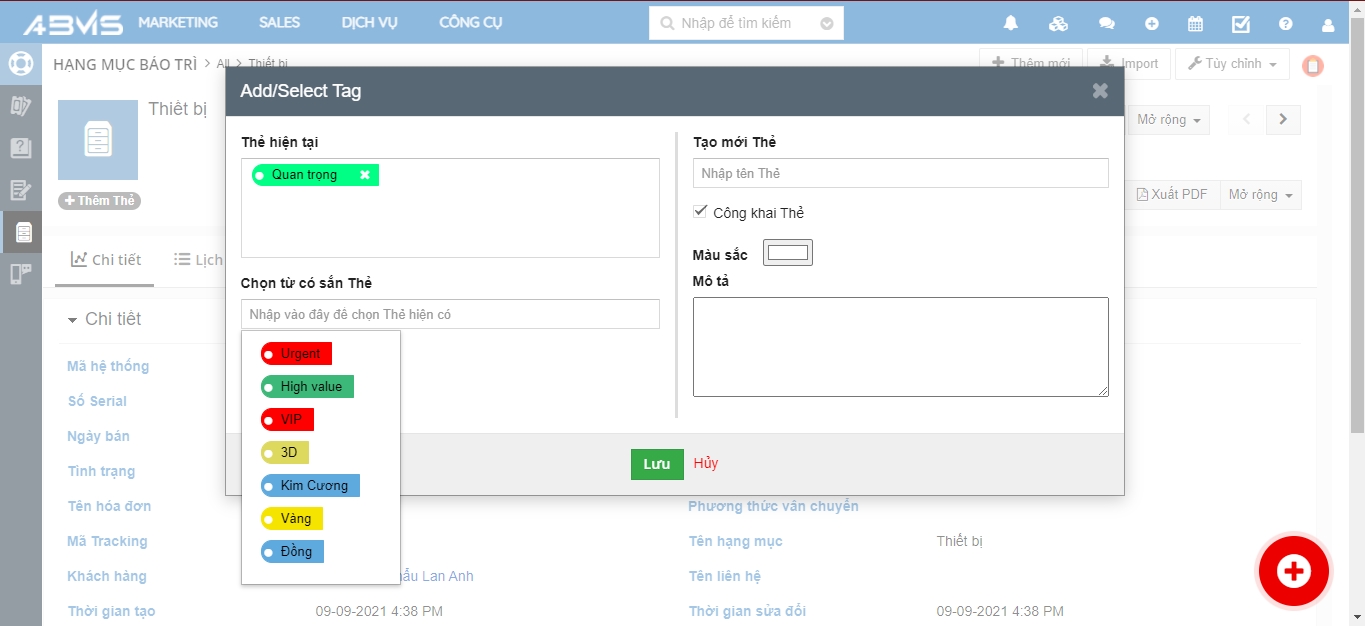Expand the Tùy chỉnh dropdown
This screenshot has width=1365, height=626.
pyautogui.click(x=1231, y=64)
